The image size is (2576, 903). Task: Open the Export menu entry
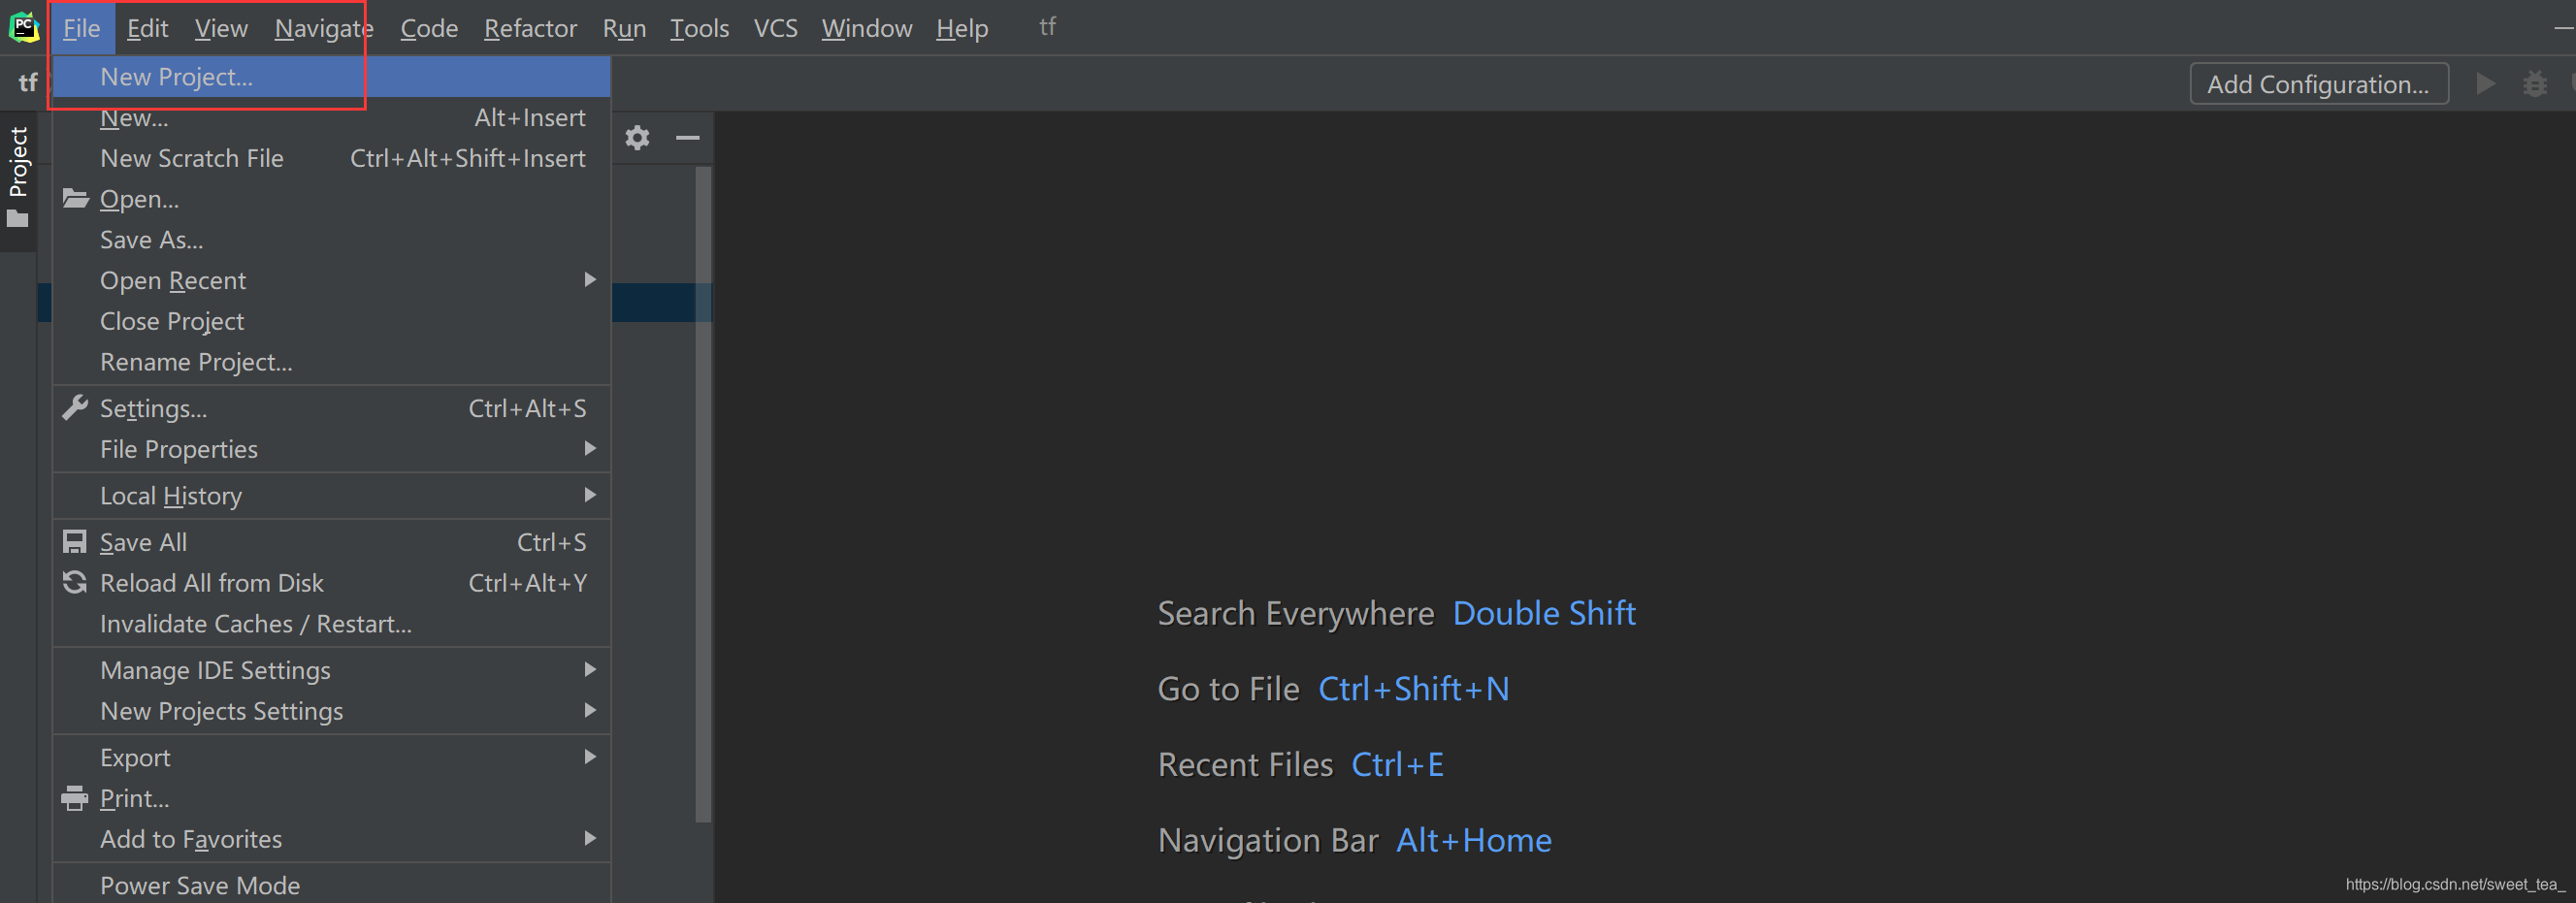coord(331,757)
